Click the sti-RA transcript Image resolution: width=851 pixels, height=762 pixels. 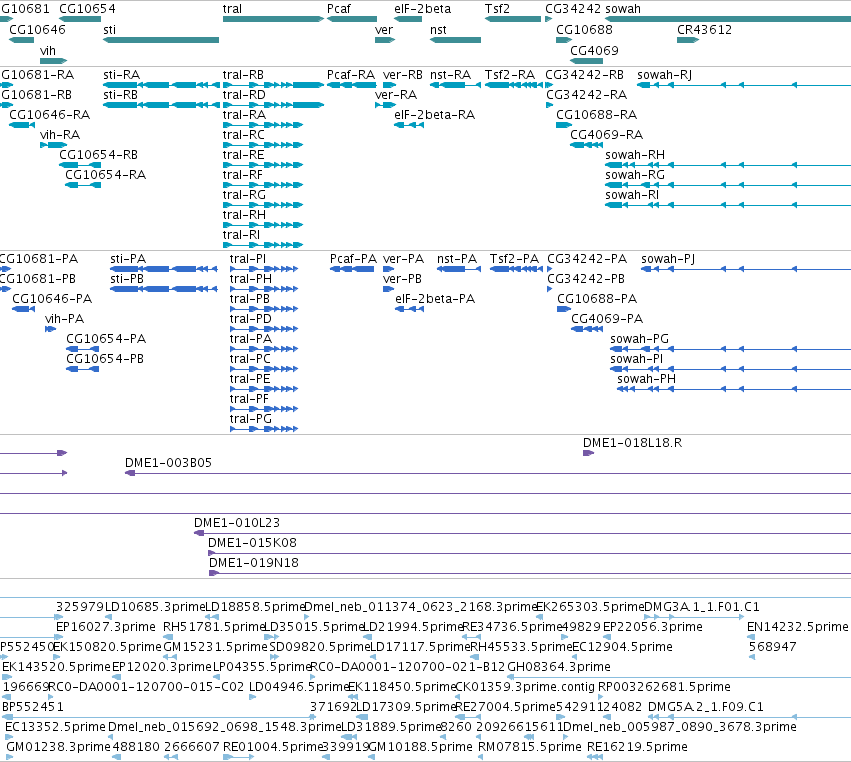pyautogui.click(x=161, y=85)
